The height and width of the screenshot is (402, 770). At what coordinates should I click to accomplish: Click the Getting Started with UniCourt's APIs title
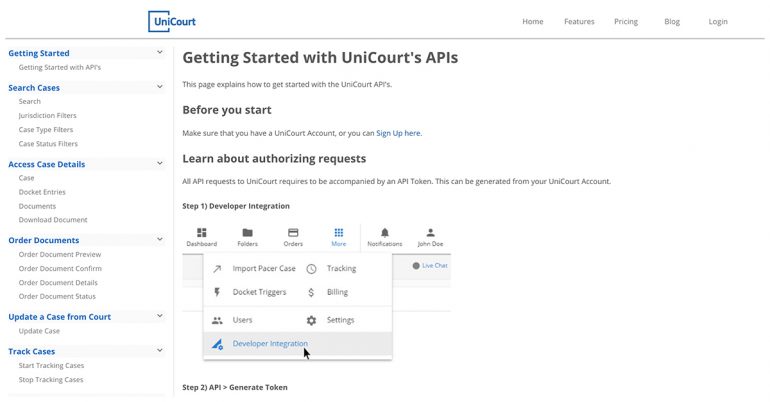(x=320, y=58)
